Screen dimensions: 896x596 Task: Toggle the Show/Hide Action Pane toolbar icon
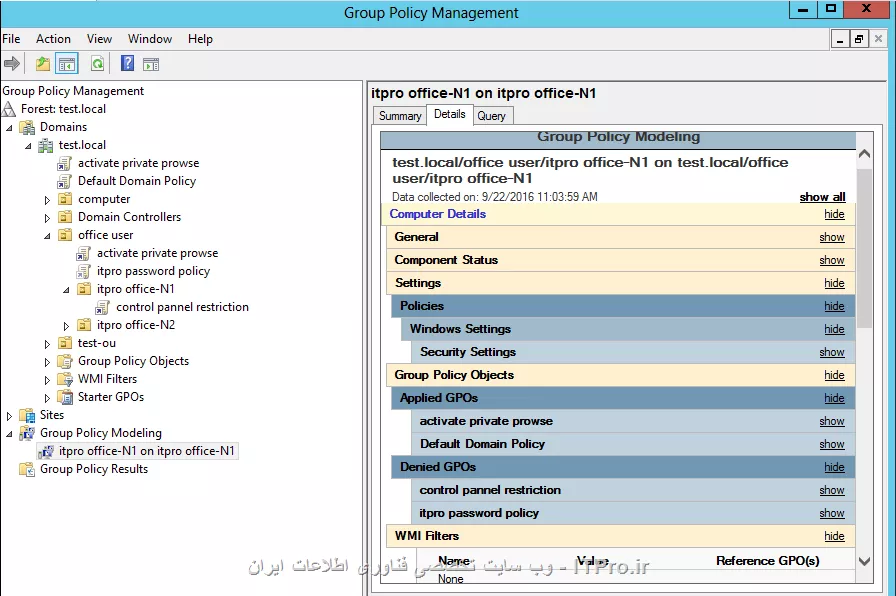pos(151,65)
